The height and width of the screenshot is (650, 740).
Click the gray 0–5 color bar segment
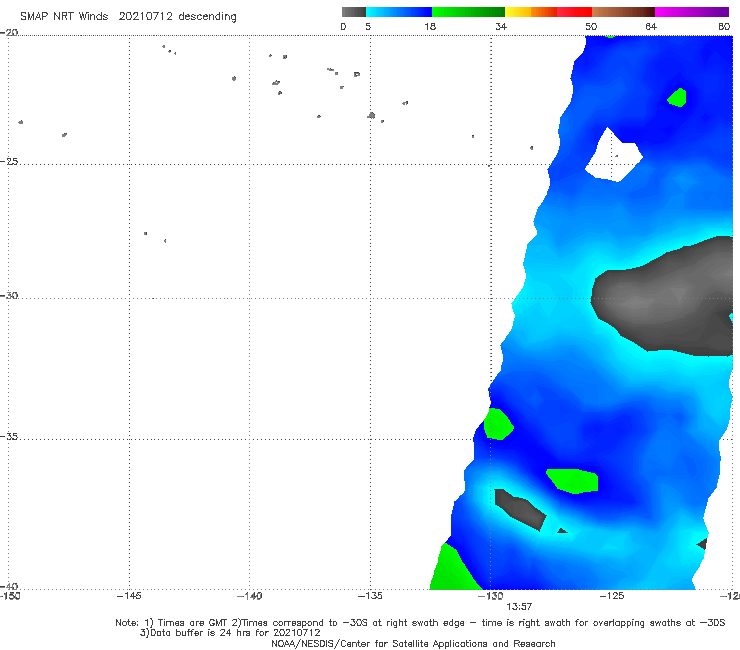click(354, 12)
